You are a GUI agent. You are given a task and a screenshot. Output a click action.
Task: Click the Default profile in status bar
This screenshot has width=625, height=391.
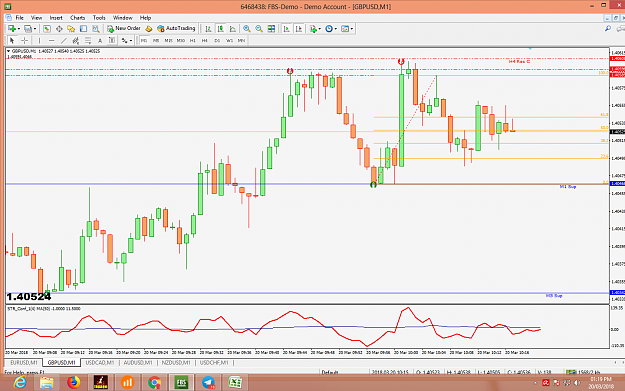pos(330,372)
